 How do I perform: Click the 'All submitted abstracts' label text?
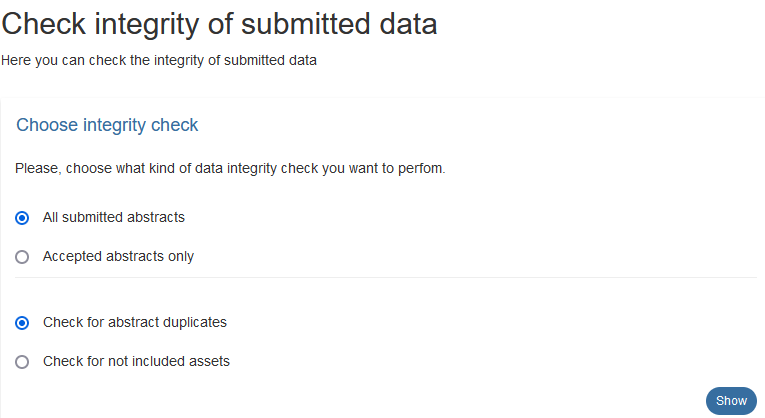pyautogui.click(x=114, y=217)
